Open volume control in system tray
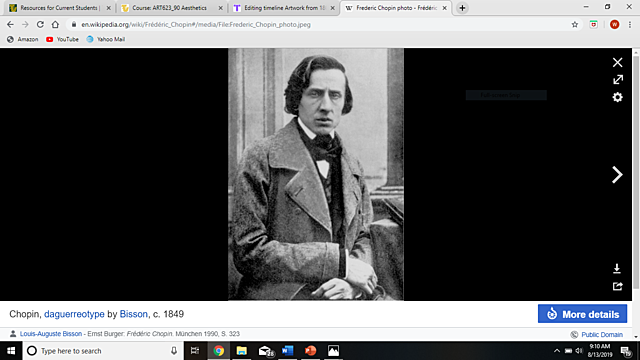The image size is (640, 360). [x=578, y=351]
